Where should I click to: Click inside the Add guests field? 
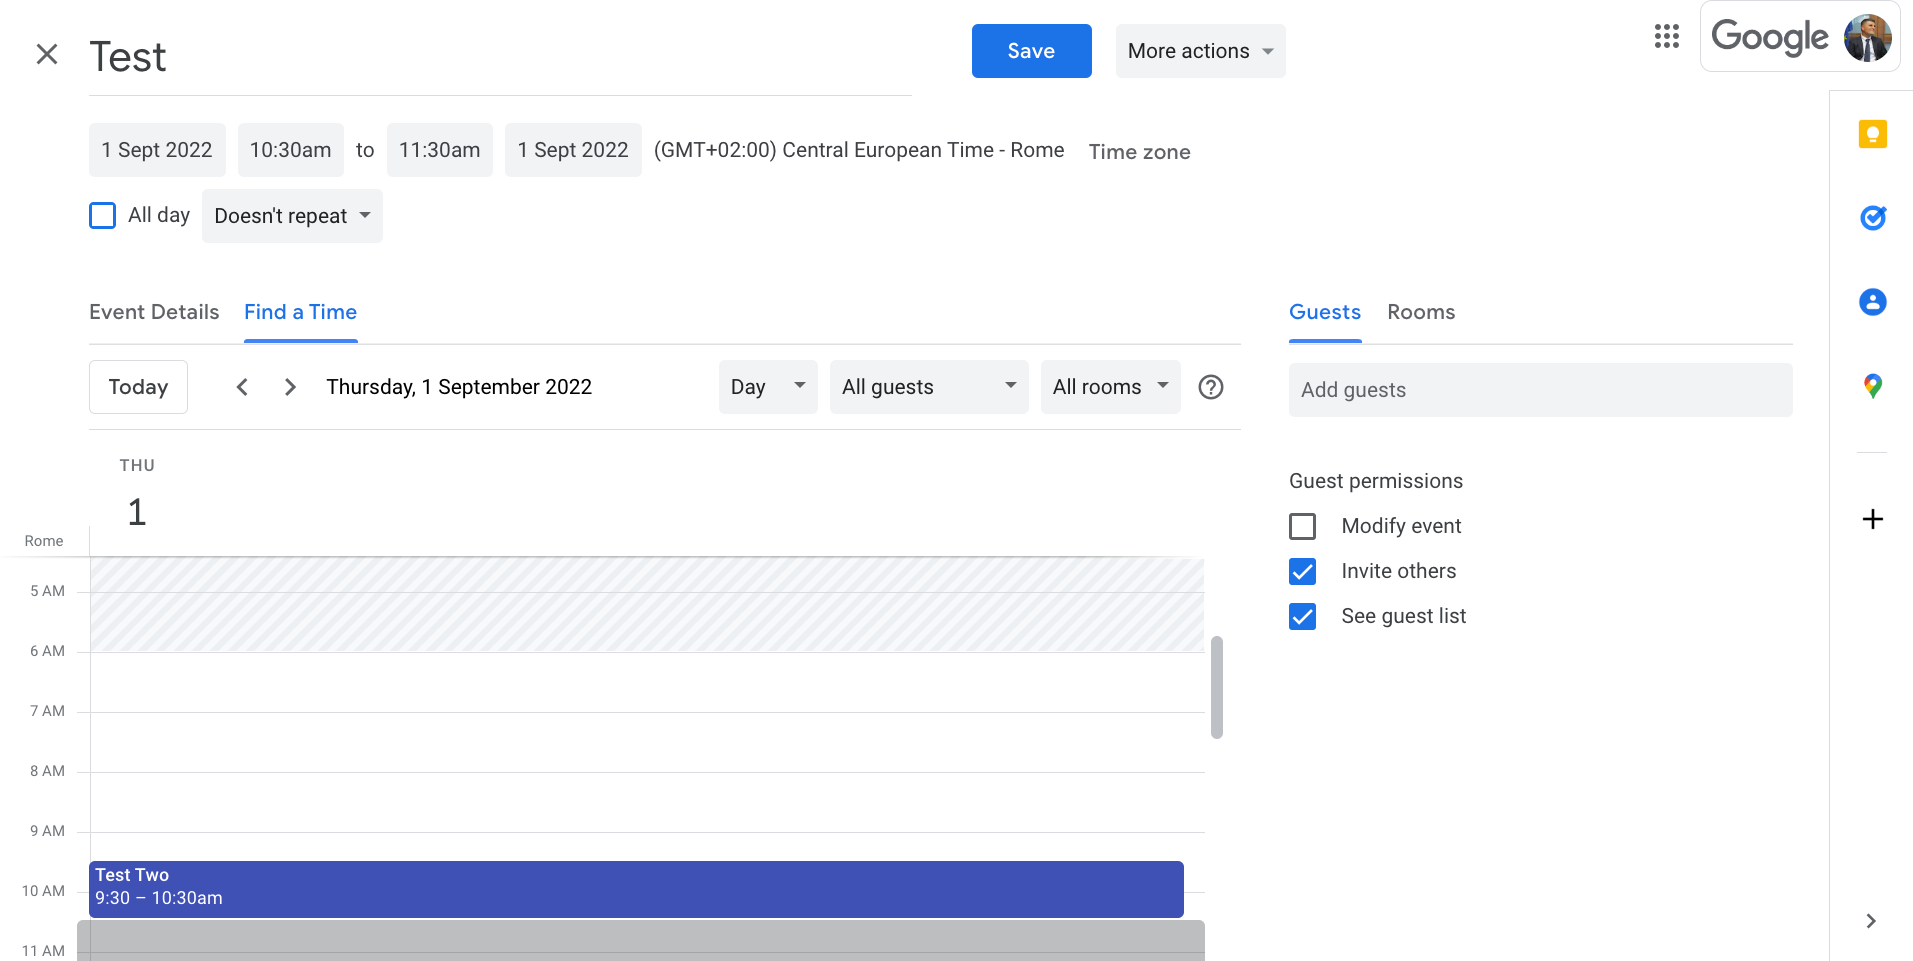[x=1539, y=389]
